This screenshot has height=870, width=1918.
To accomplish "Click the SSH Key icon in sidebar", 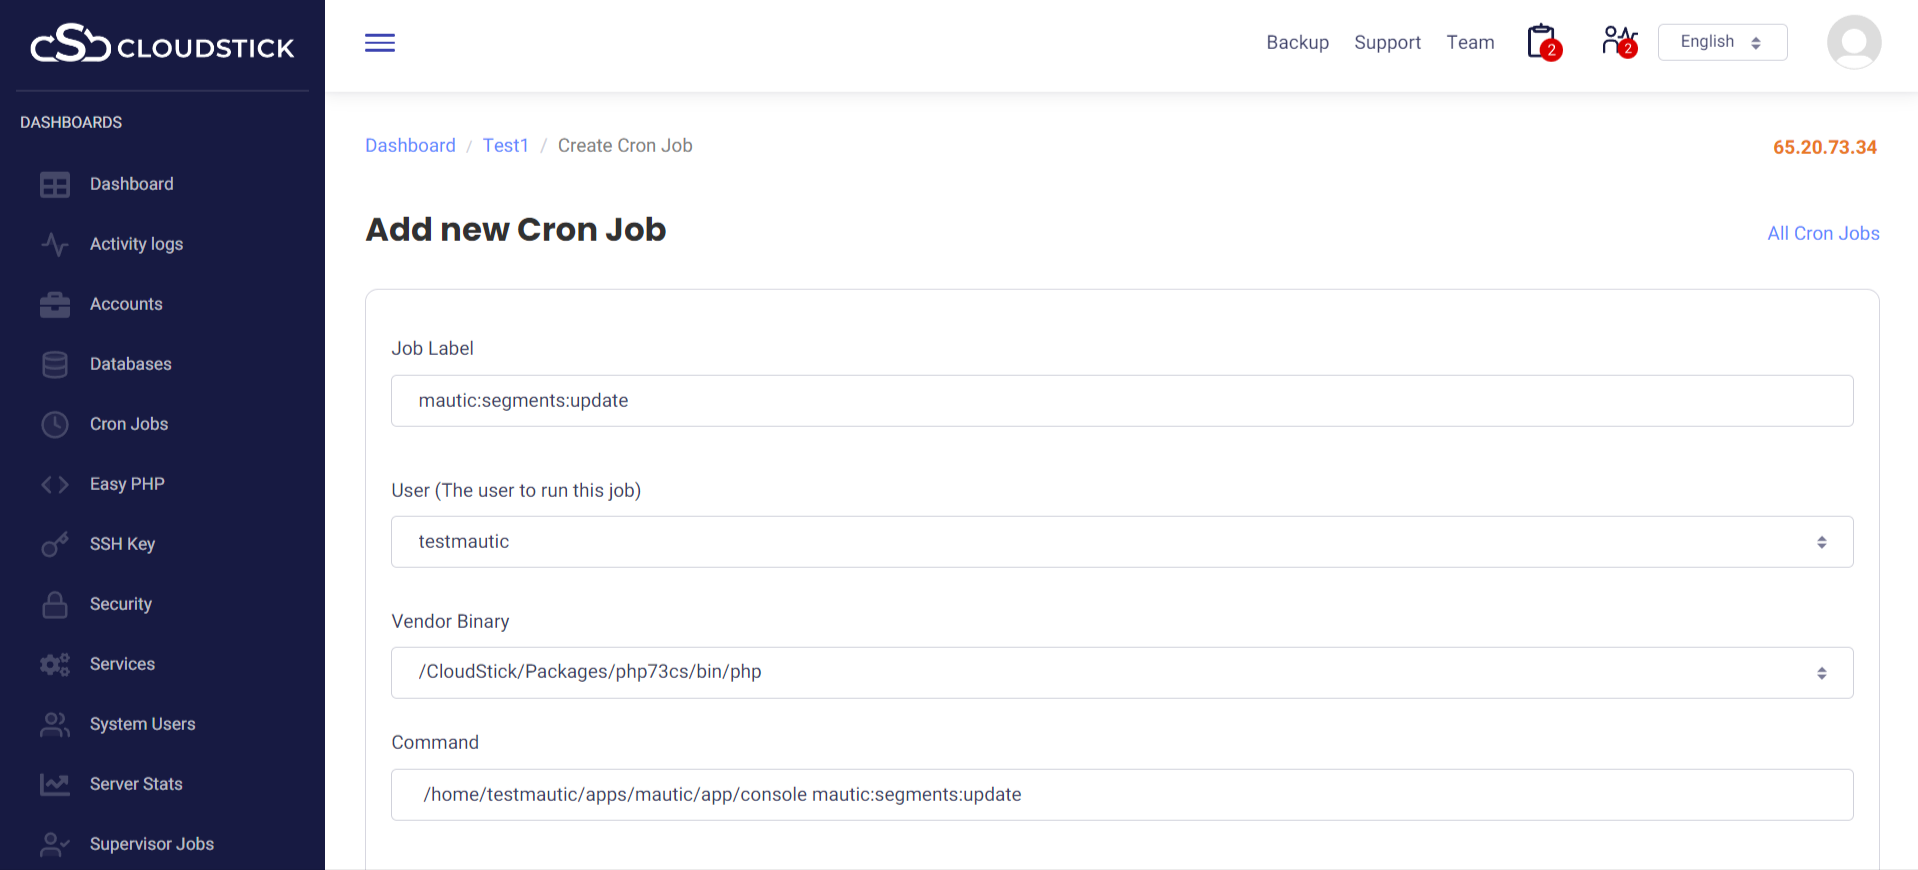I will (x=55, y=544).
